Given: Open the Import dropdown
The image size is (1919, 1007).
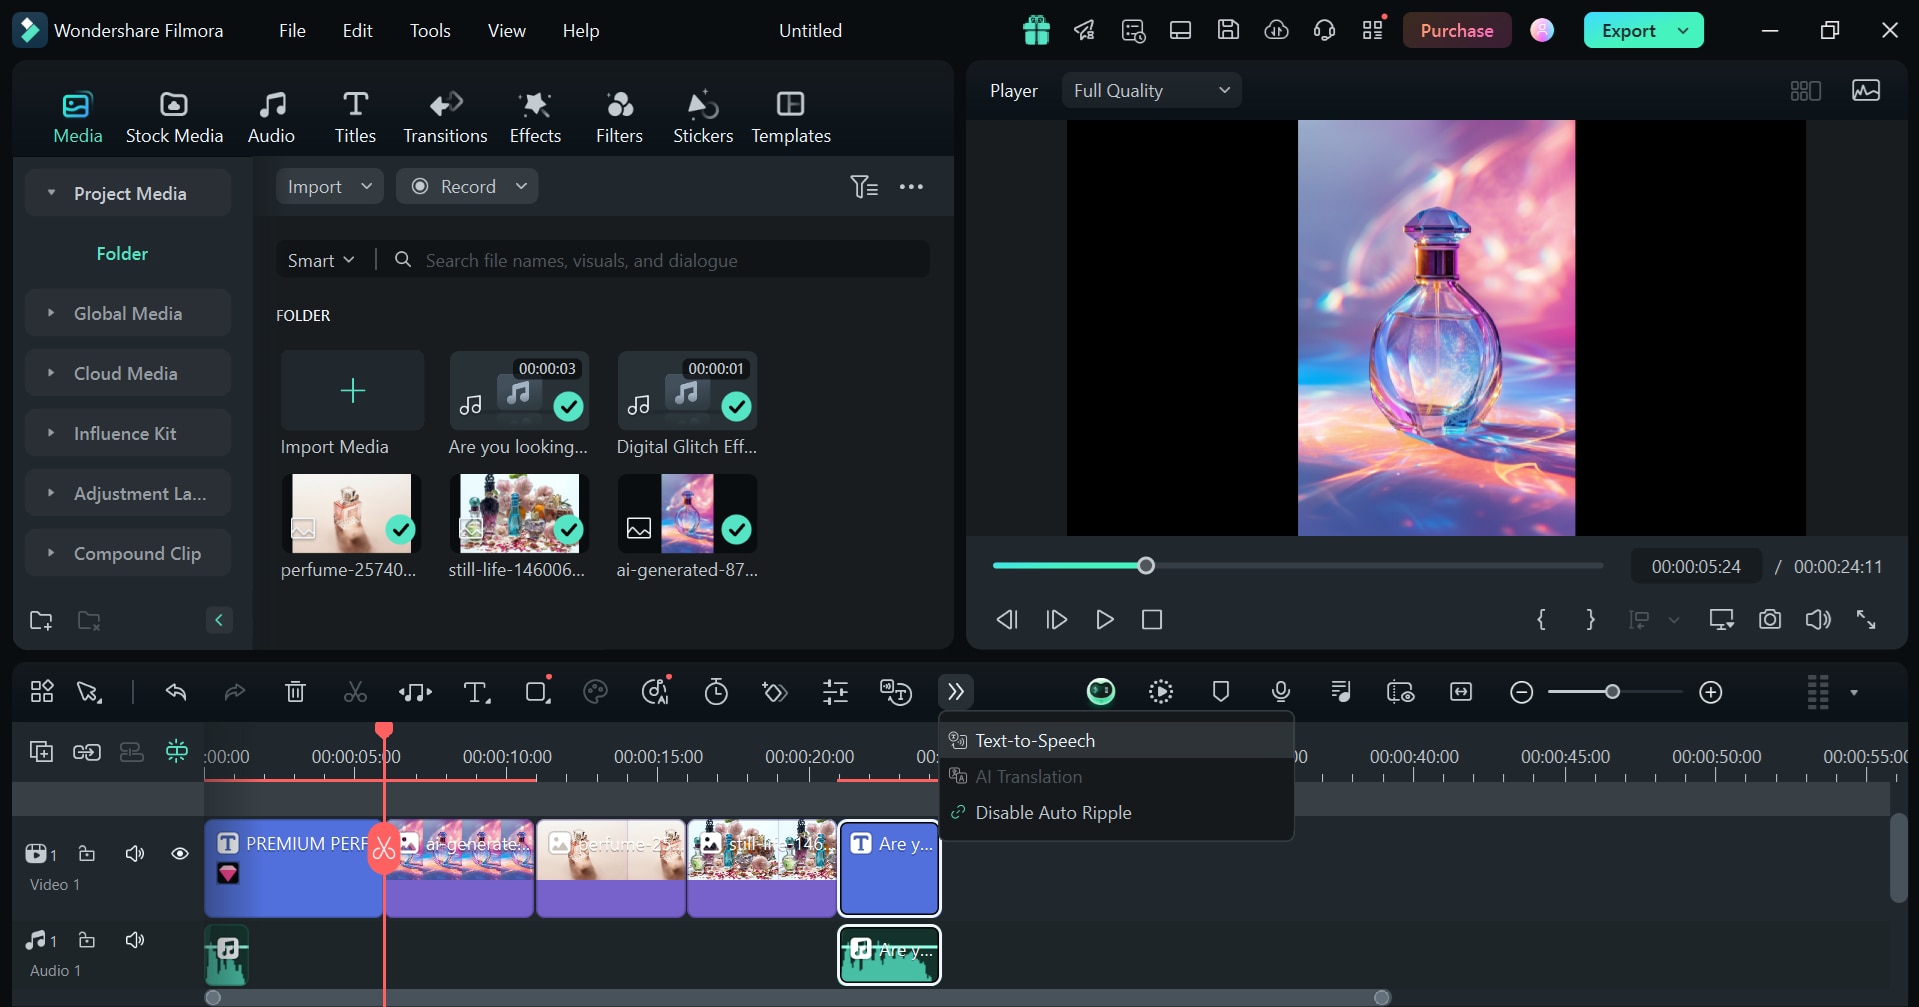Looking at the screenshot, I should [329, 187].
